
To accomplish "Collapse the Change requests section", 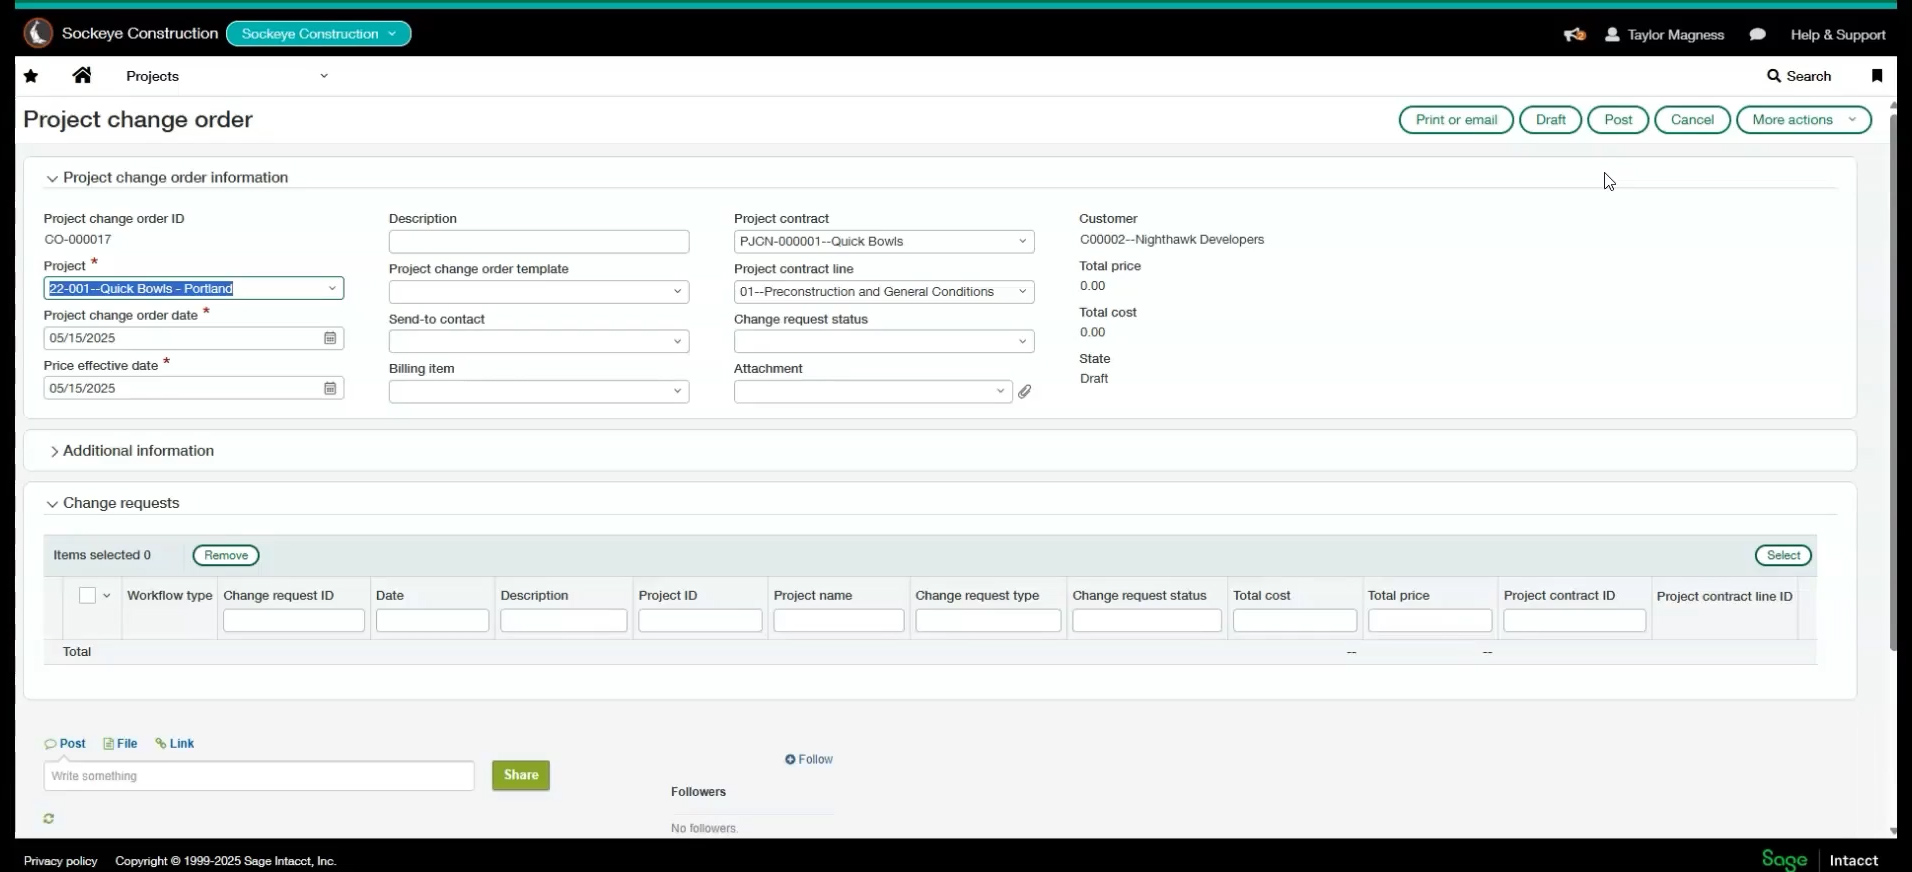I will 52,504.
